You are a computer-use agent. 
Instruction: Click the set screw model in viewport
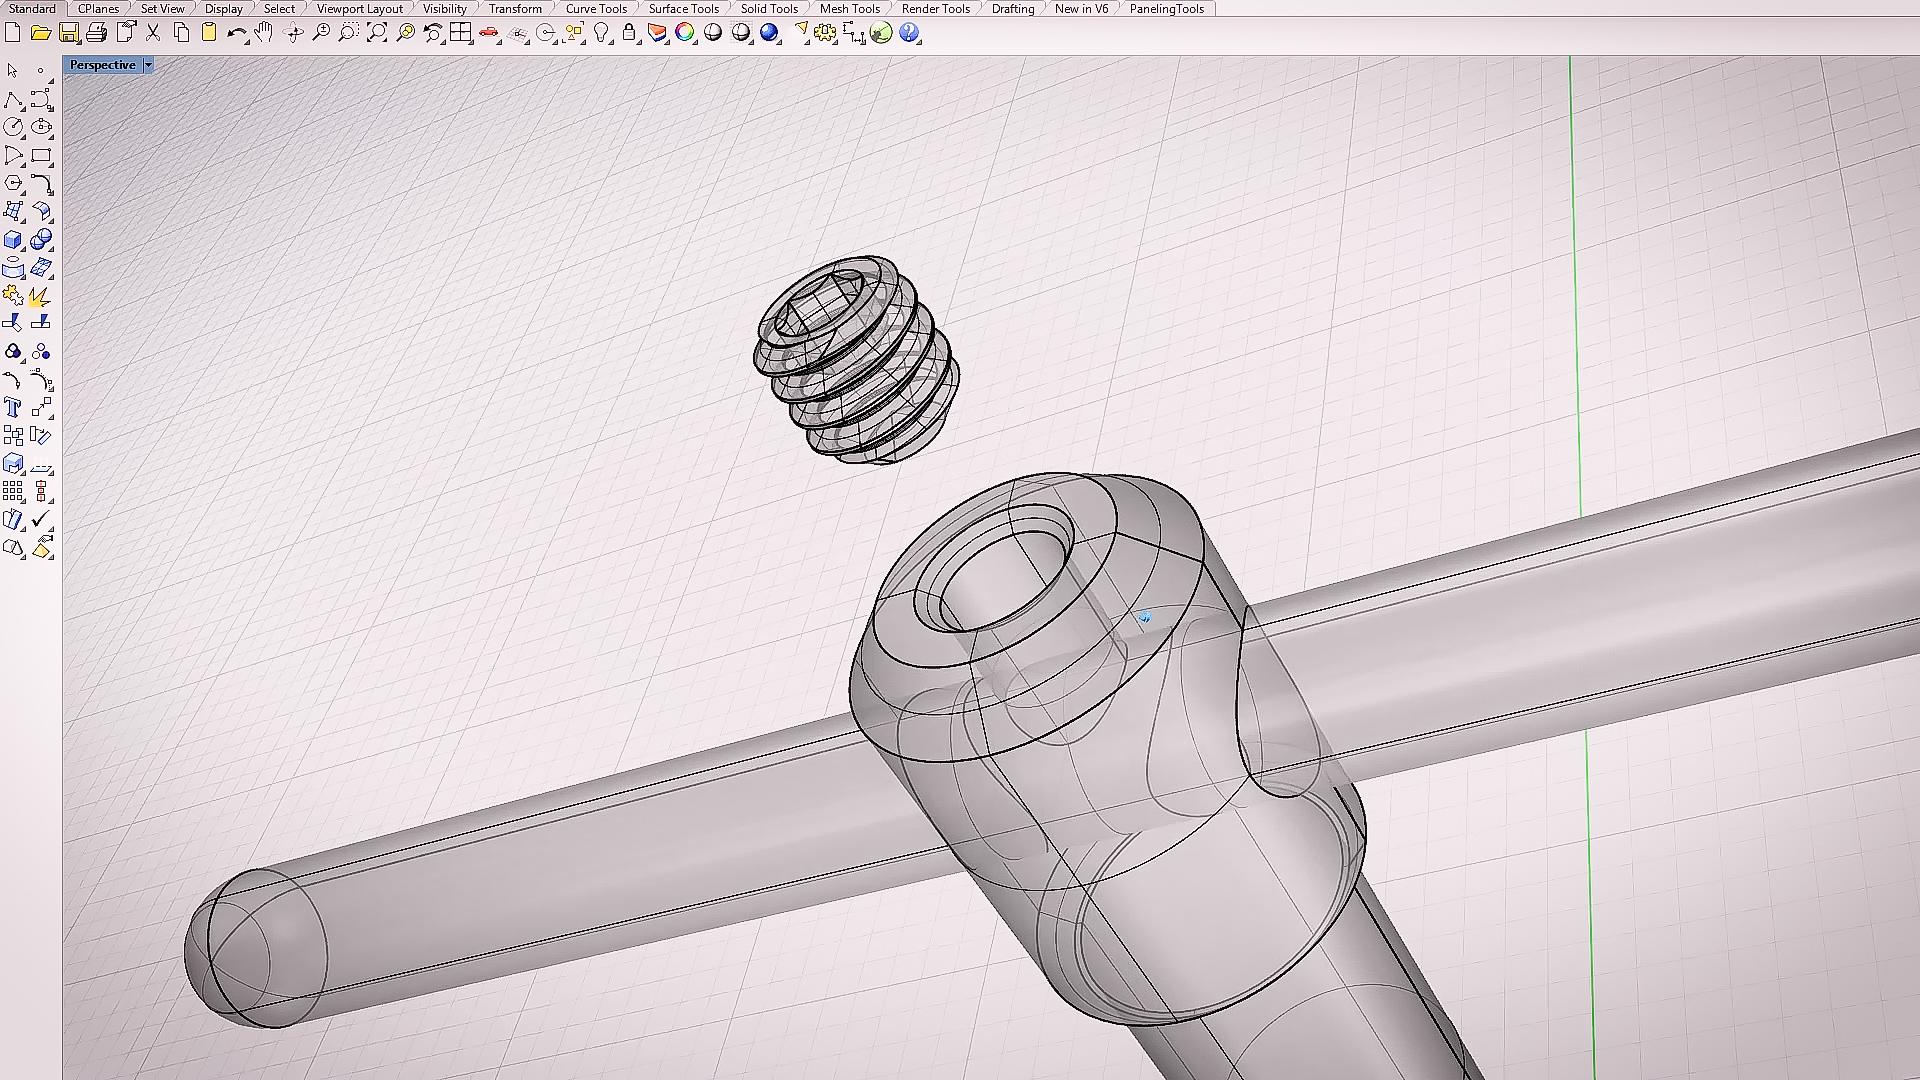click(856, 360)
